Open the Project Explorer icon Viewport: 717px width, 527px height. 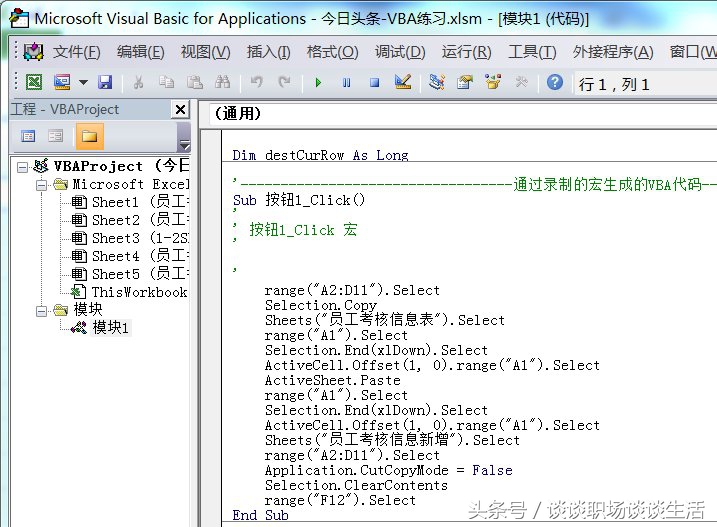[x=437, y=82]
